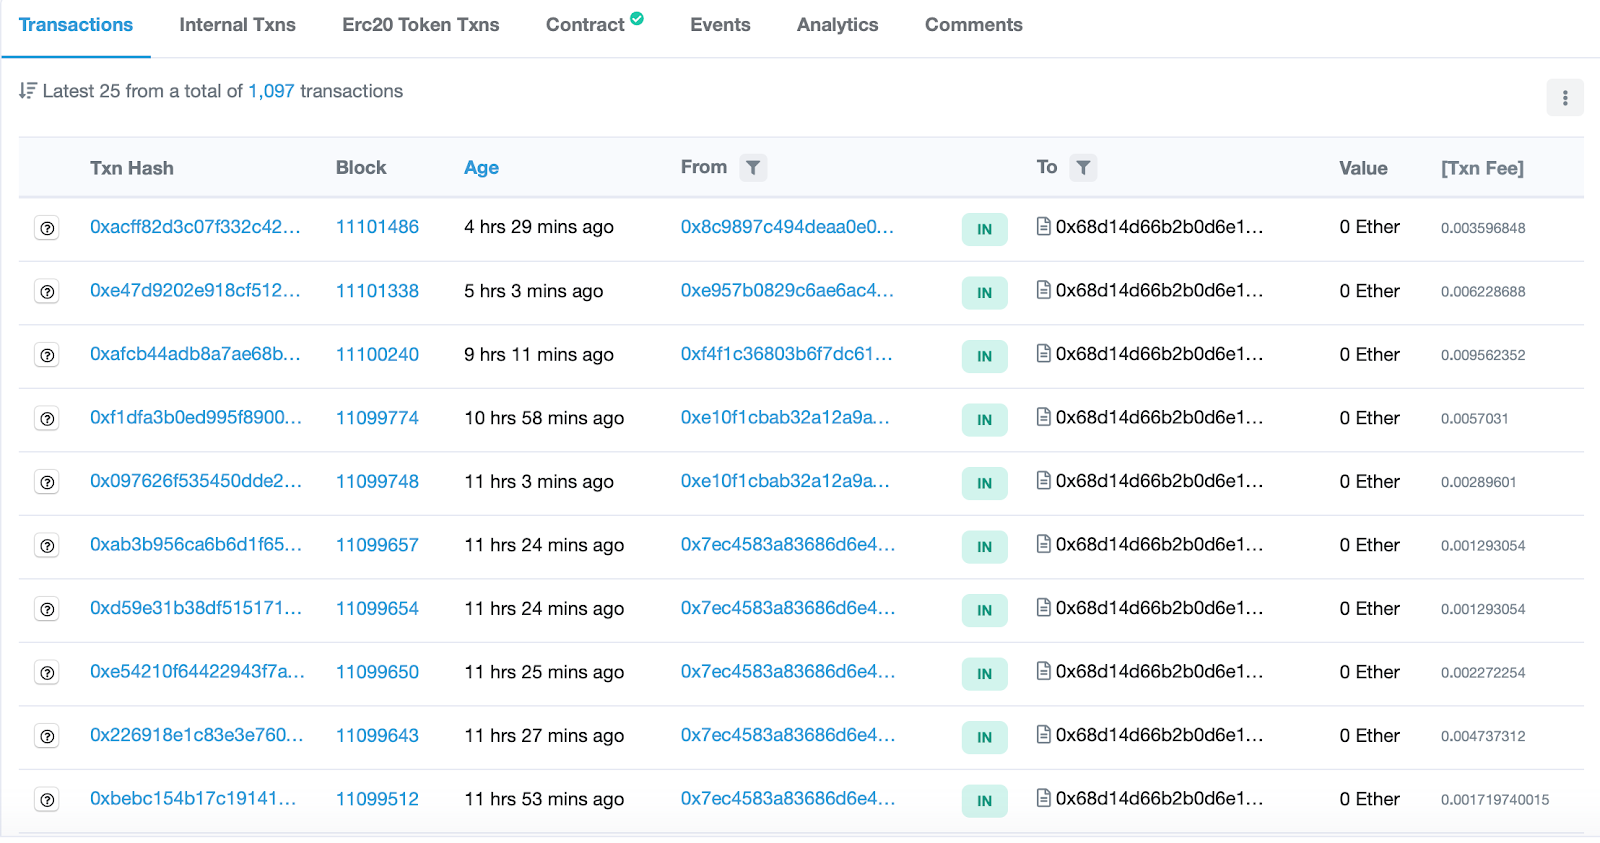Open transaction hash 0xd59e31b38df515171
Screen dimensions: 1600x843
(x=196, y=608)
